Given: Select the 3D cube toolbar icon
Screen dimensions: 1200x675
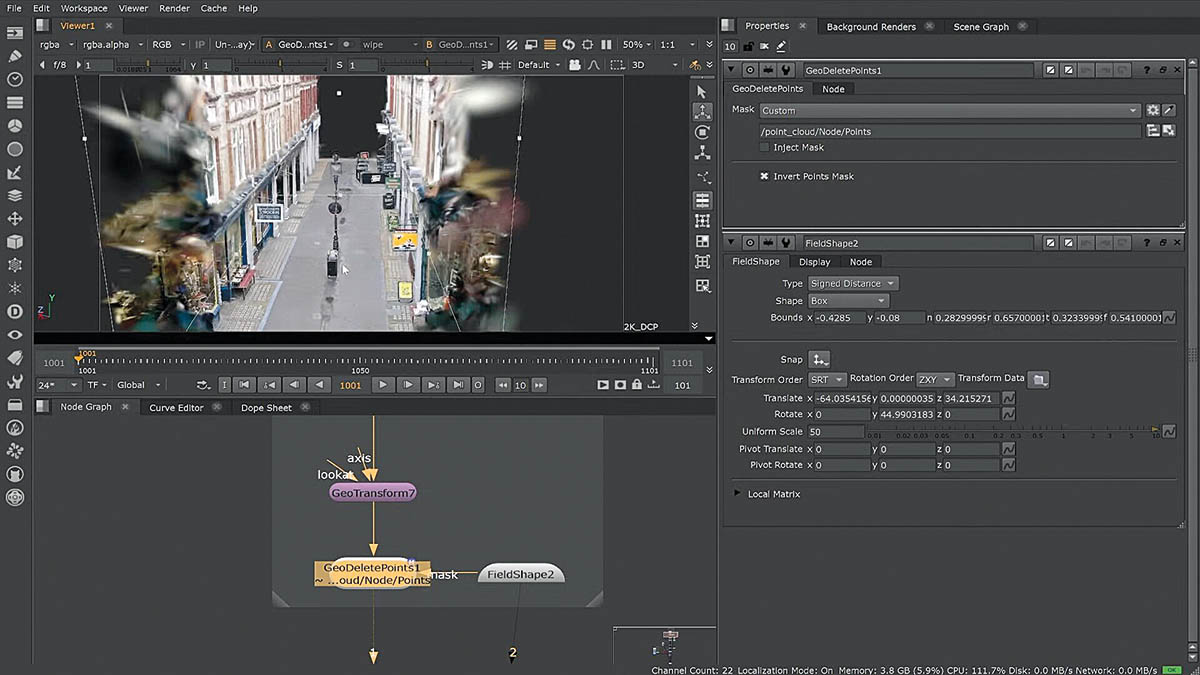Looking at the screenshot, I should click(15, 242).
